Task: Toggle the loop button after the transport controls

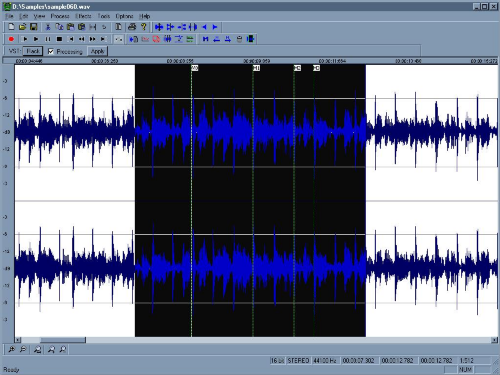Action: point(118,39)
